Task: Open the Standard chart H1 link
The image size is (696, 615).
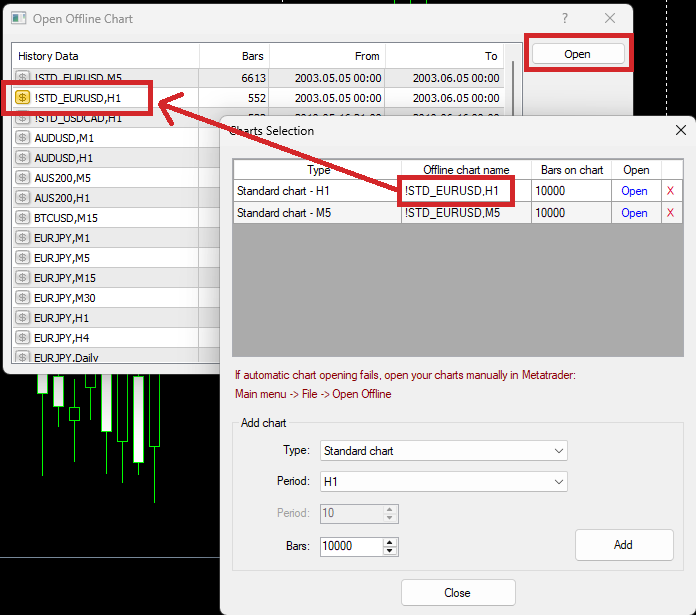Action: pos(634,191)
